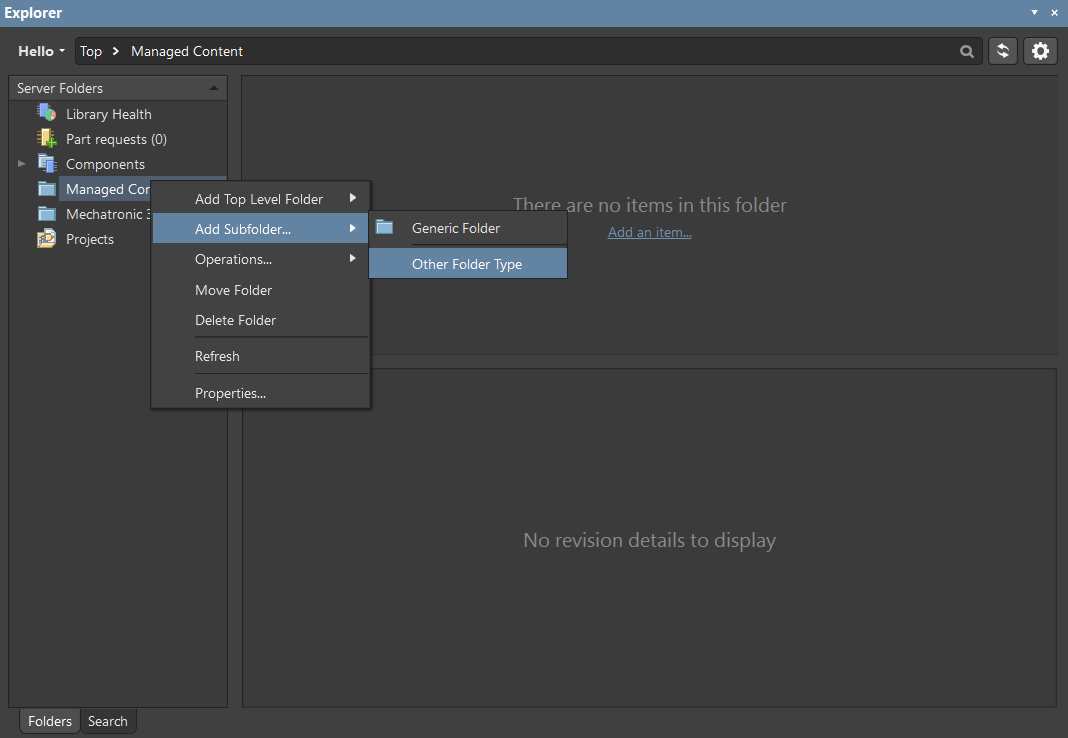Screen dimensions: 1068x738
Task: Click the Mechatronic folder icon
Action: tap(46, 214)
